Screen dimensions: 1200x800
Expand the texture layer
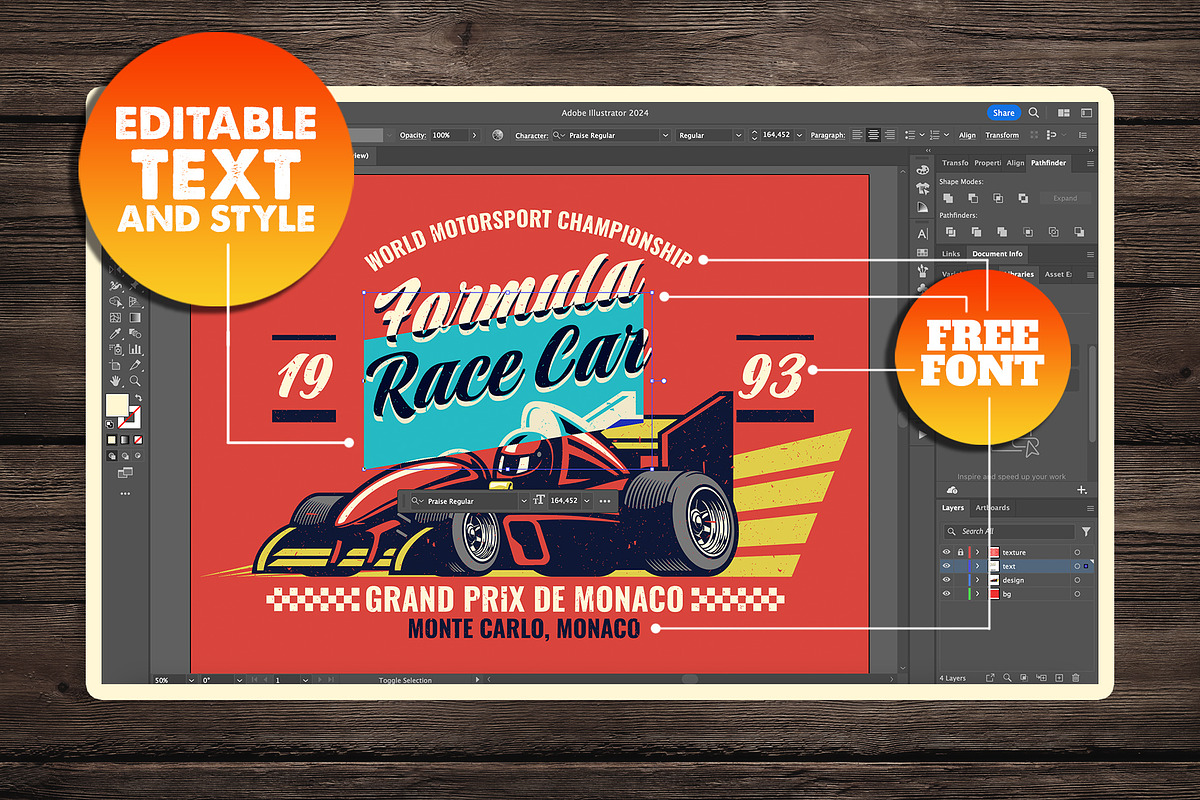pos(978,552)
